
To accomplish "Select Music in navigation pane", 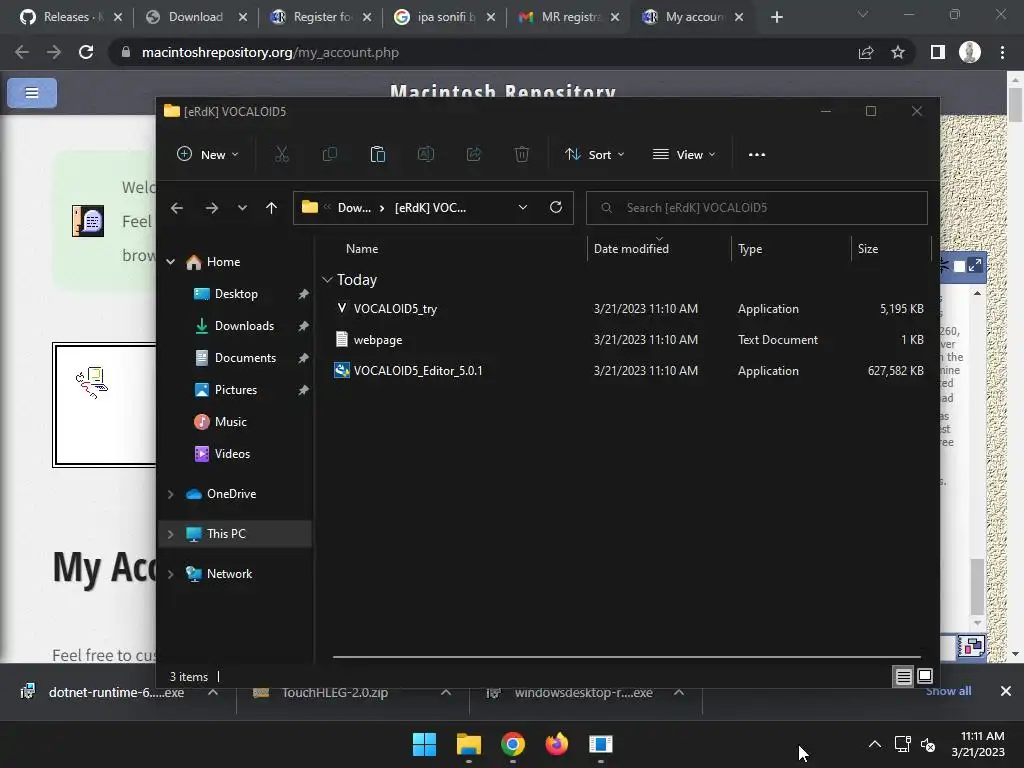I will [231, 422].
